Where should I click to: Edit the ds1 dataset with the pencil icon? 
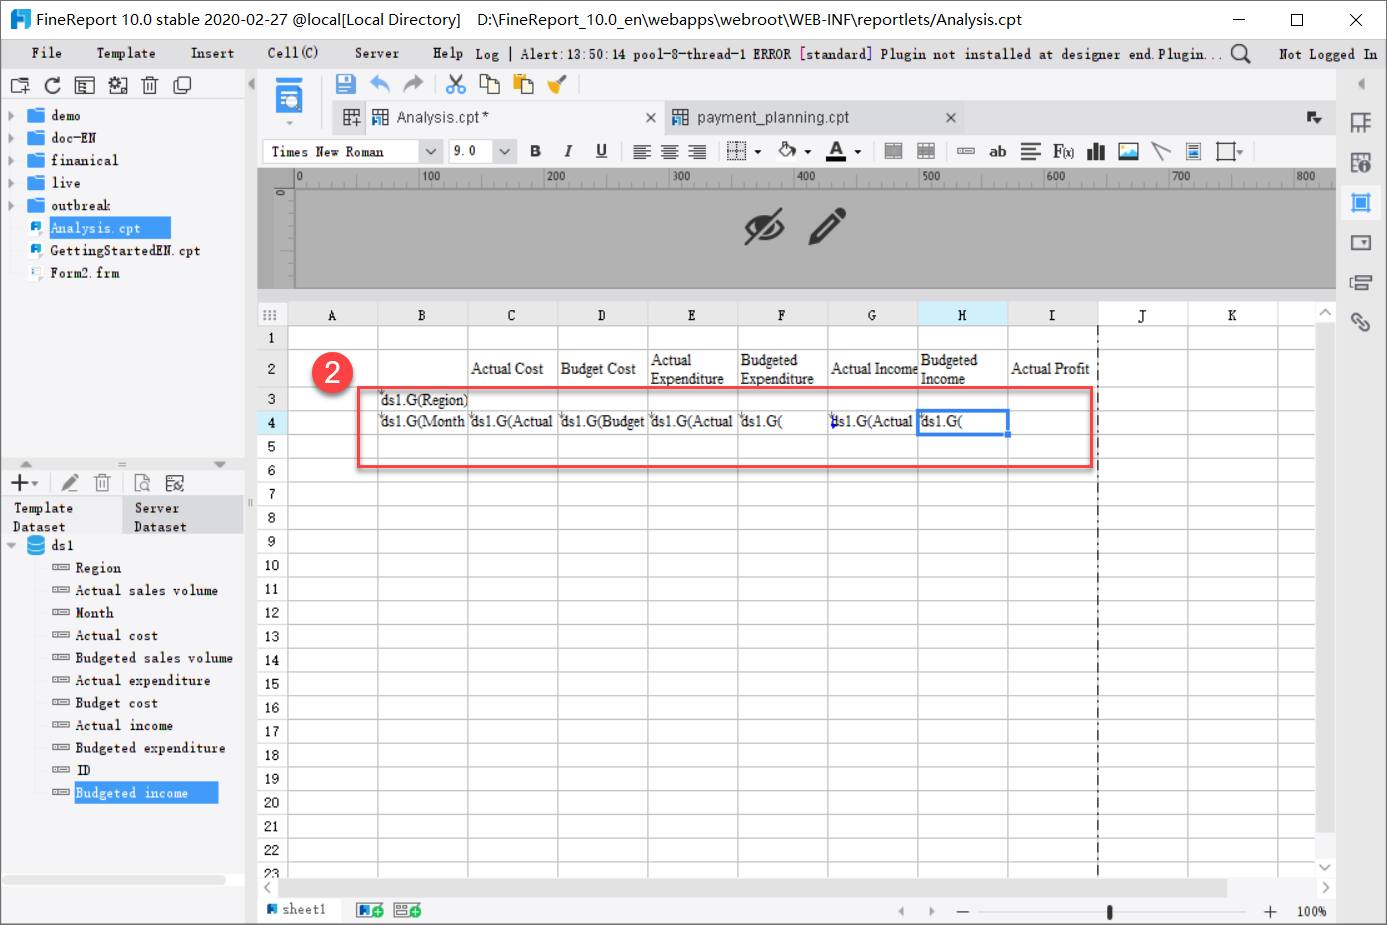[69, 482]
